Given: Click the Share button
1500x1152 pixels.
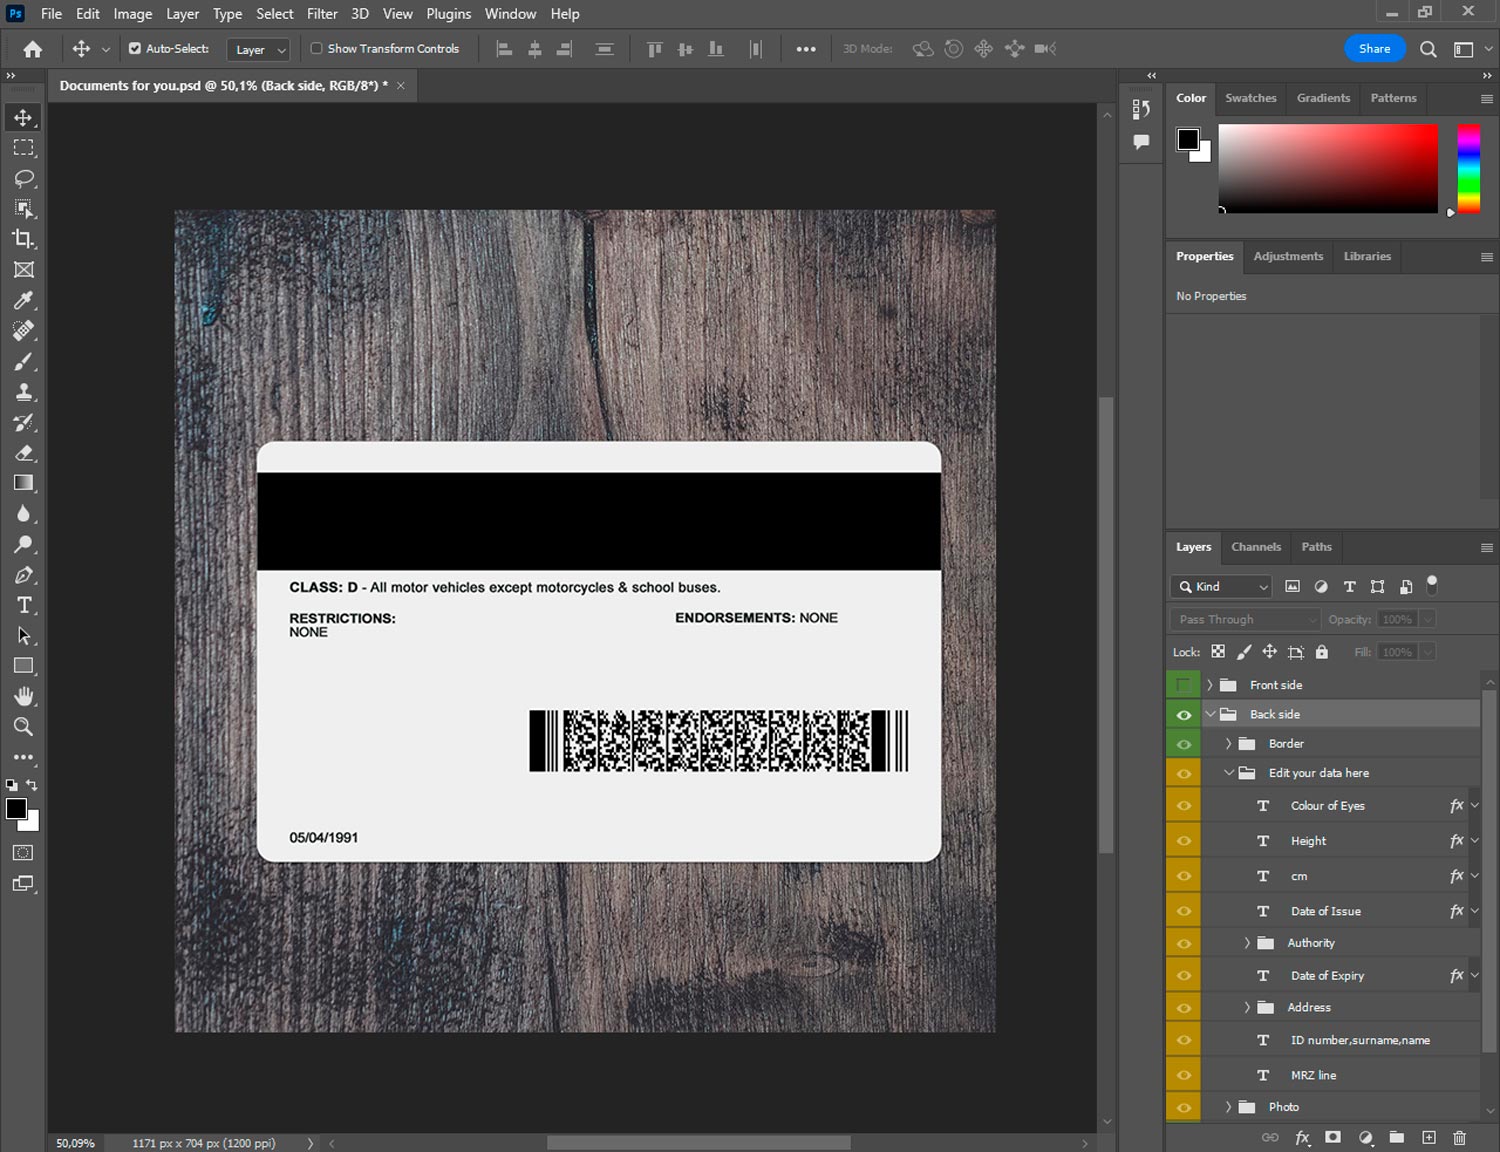Looking at the screenshot, I should point(1374,48).
